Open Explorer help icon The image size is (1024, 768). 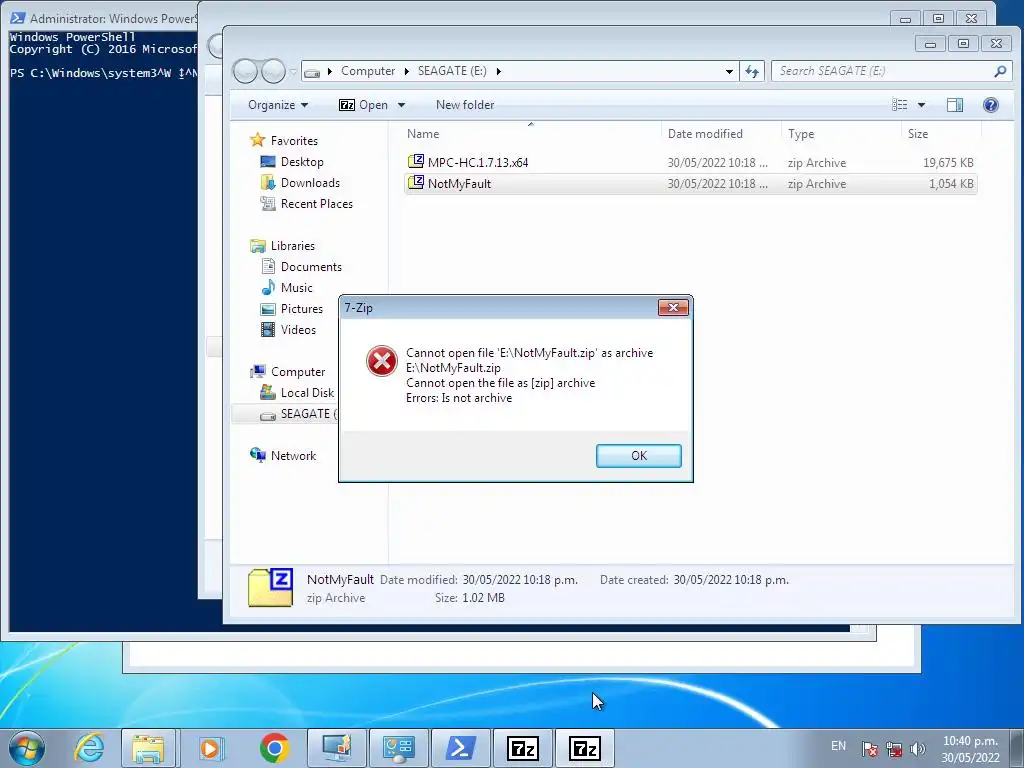(x=991, y=104)
